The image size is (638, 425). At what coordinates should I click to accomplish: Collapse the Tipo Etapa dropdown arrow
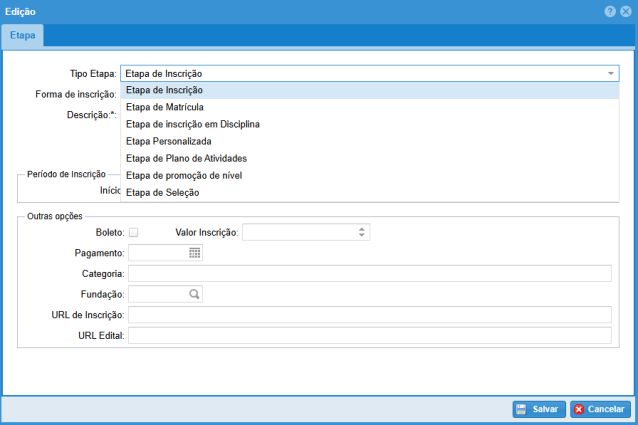tap(610, 73)
